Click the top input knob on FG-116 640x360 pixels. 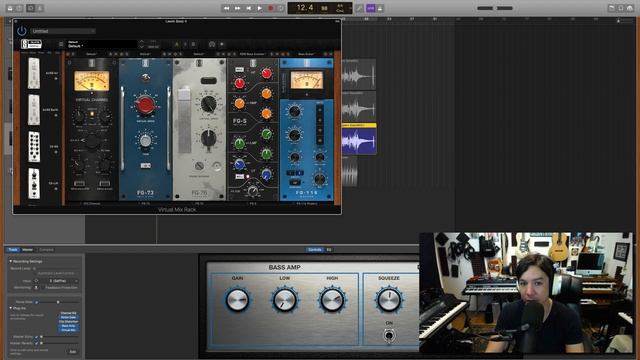[x=294, y=111]
